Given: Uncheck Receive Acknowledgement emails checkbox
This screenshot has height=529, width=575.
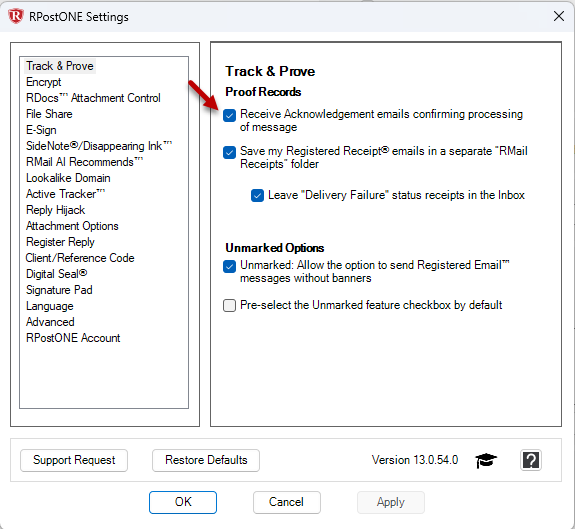Looking at the screenshot, I should (x=230, y=115).
